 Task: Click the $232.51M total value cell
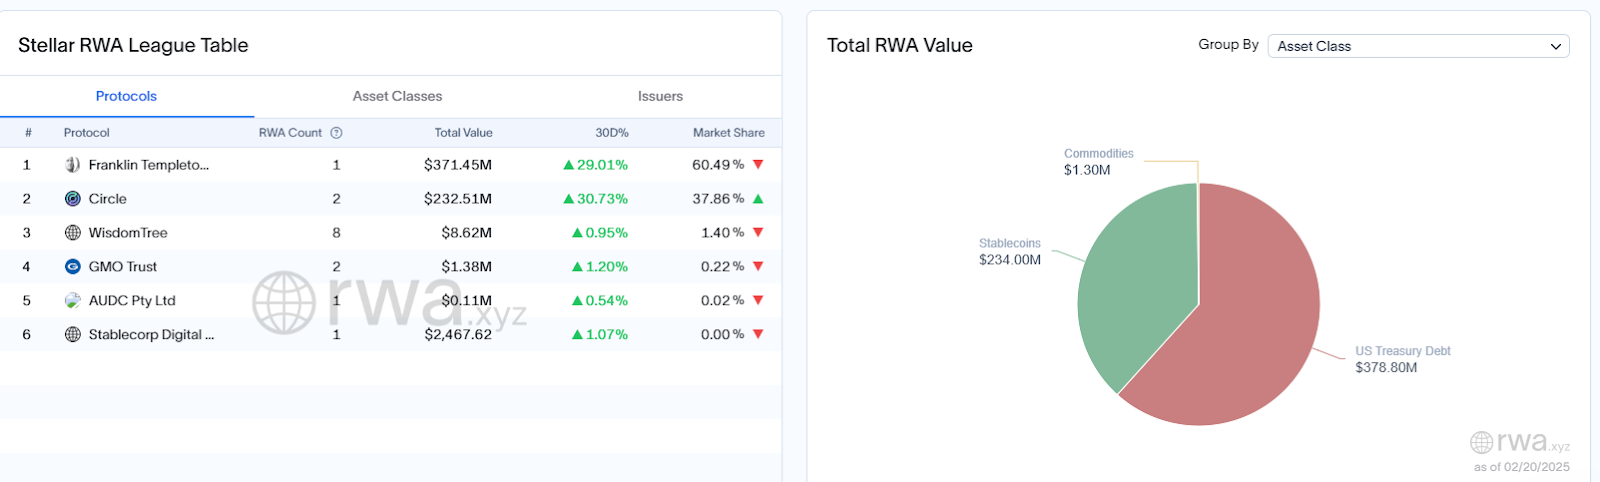coord(458,199)
